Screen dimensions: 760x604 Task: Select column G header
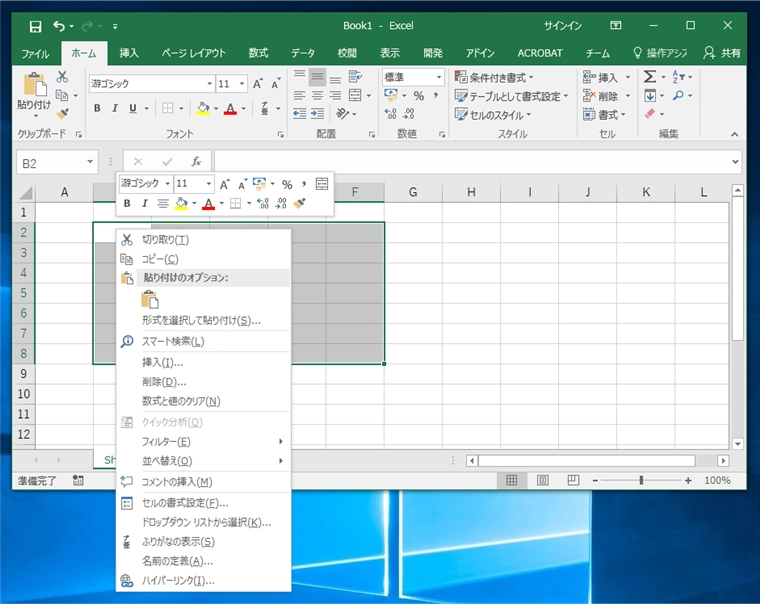point(413,192)
